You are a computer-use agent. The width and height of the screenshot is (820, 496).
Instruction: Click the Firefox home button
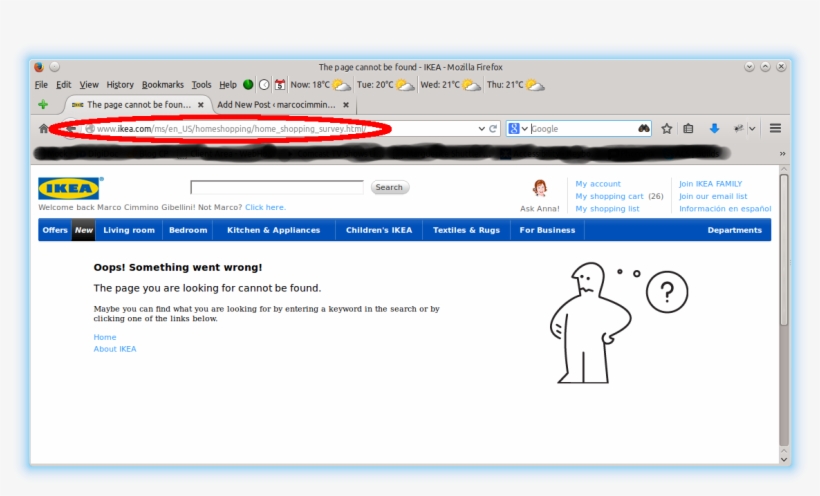coord(43,128)
